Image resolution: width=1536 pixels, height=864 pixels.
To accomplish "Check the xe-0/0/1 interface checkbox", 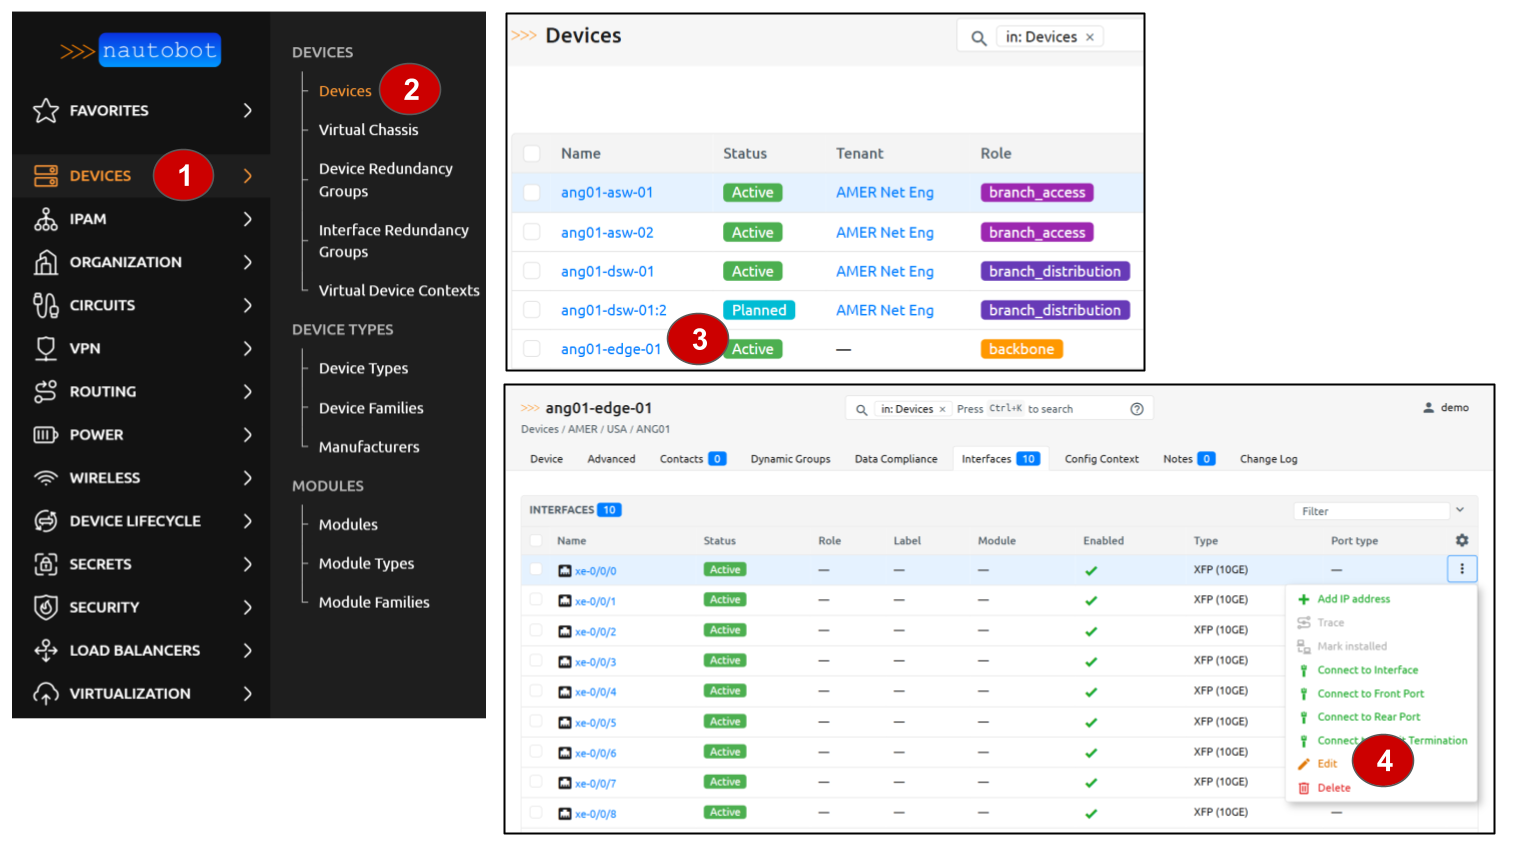I will tap(536, 600).
